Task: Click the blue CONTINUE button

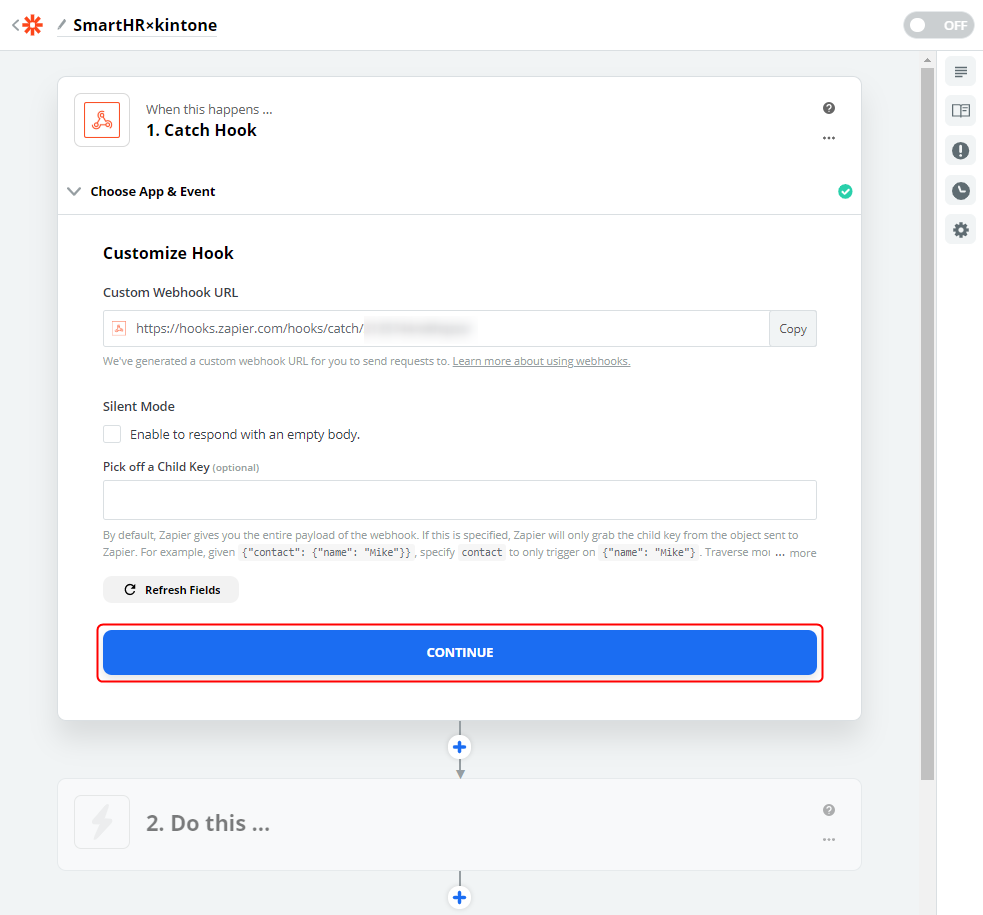Action: (x=460, y=652)
